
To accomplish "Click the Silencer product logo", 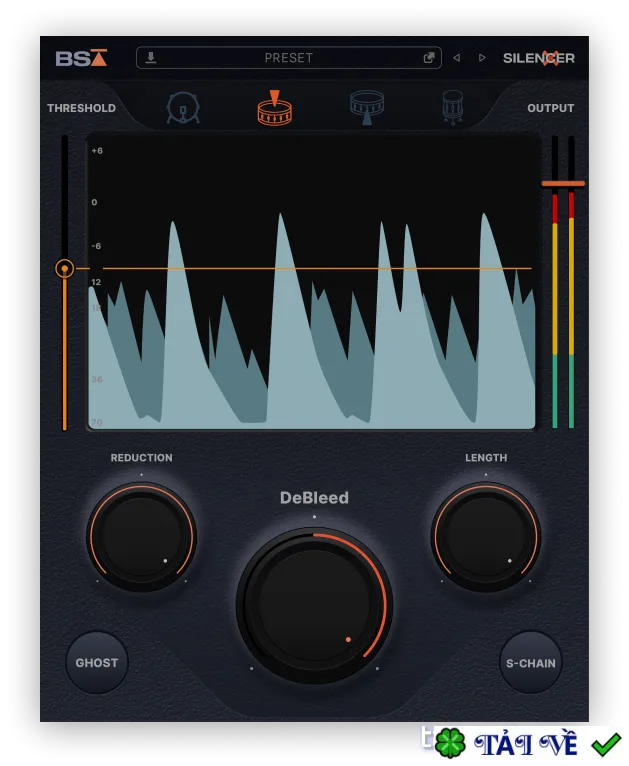I will [539, 58].
